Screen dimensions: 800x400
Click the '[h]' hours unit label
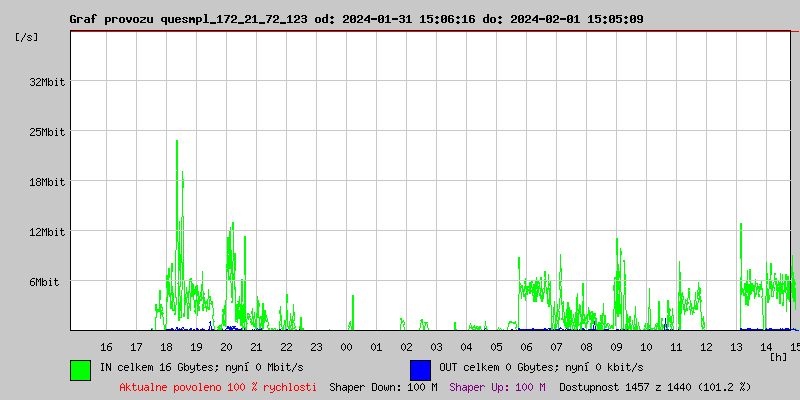[x=779, y=355]
